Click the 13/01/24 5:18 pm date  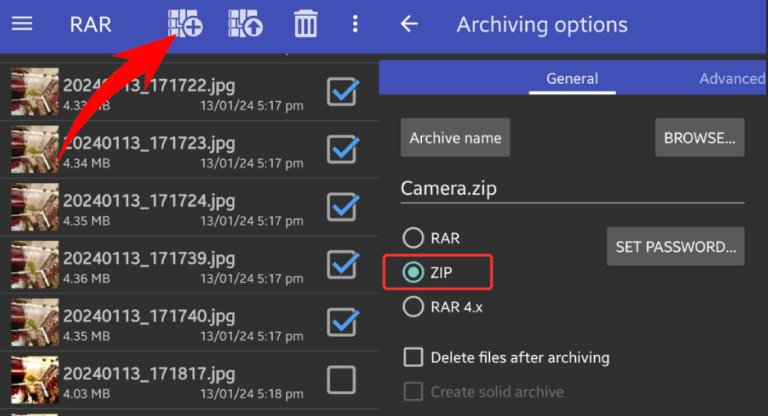[252, 393]
